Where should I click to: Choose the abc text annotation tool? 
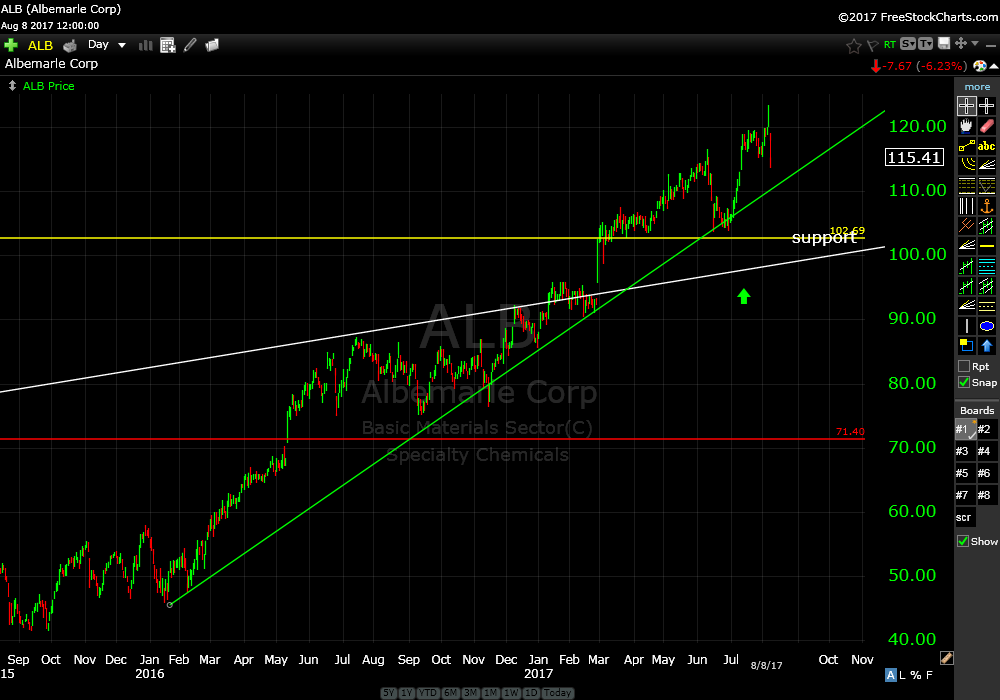(x=987, y=146)
